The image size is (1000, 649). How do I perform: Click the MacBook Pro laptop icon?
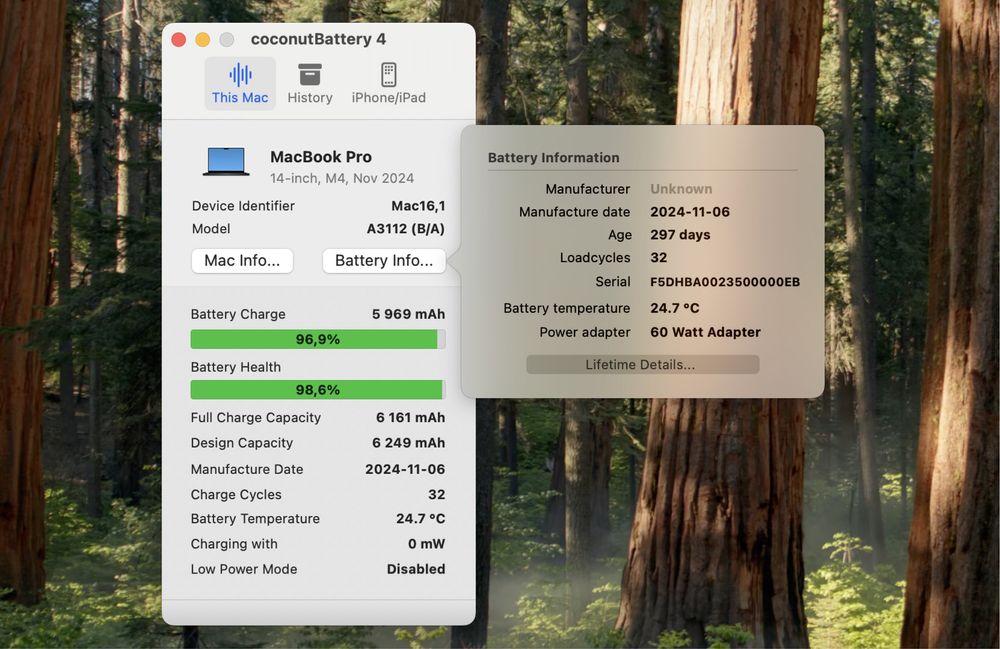pos(226,162)
